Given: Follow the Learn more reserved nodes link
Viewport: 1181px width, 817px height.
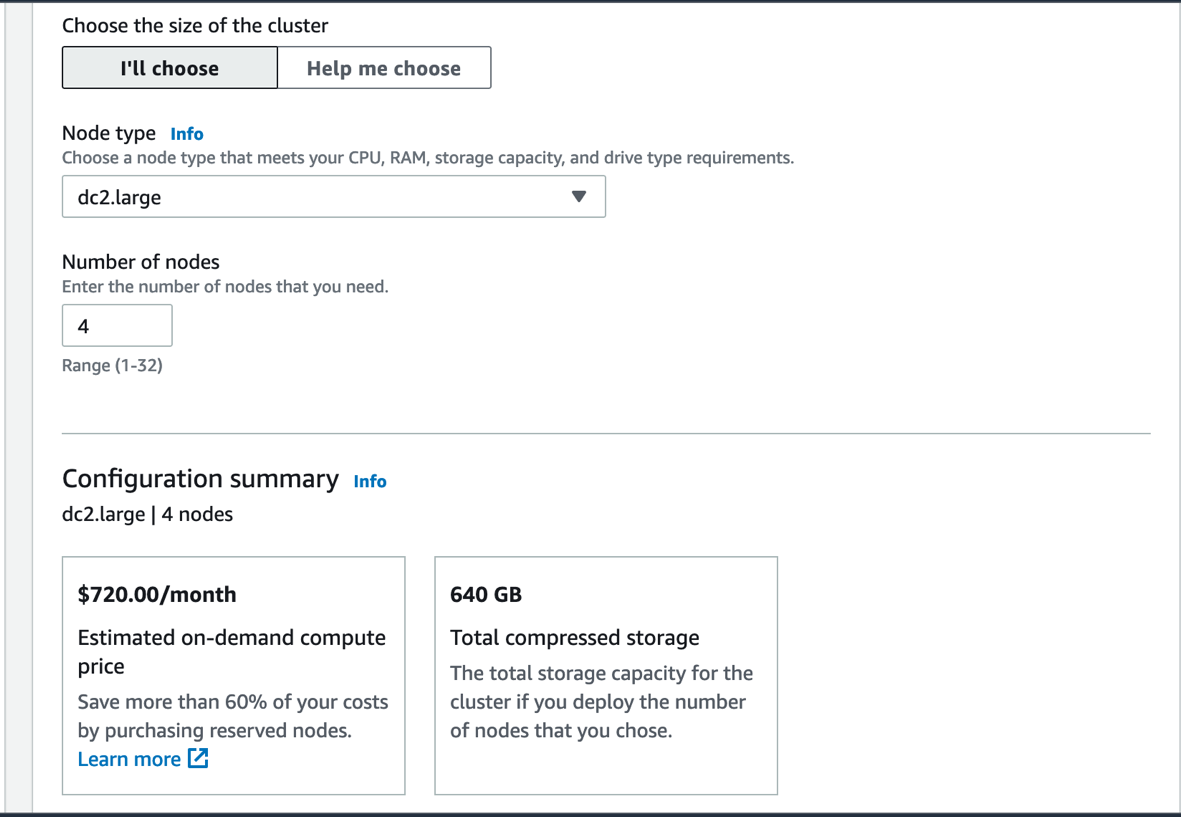Looking at the screenshot, I should click(x=129, y=759).
